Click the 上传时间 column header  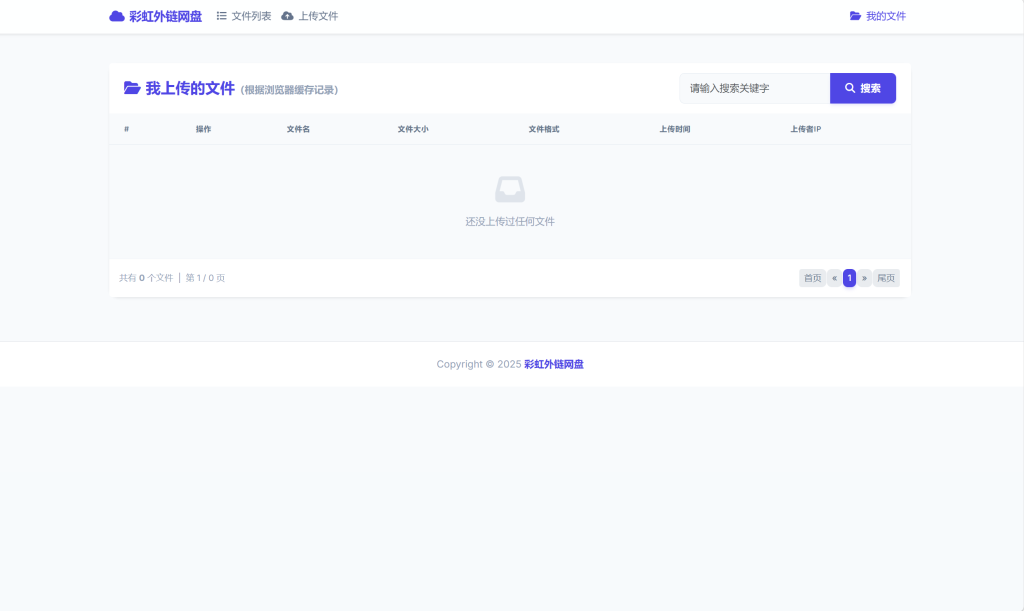(674, 130)
